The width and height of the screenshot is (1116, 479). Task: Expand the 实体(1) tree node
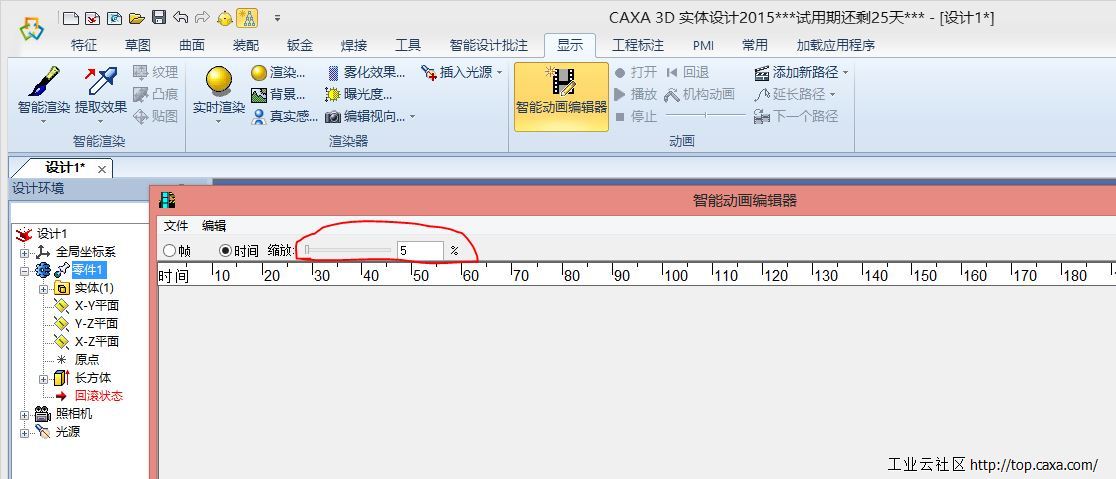(43, 289)
